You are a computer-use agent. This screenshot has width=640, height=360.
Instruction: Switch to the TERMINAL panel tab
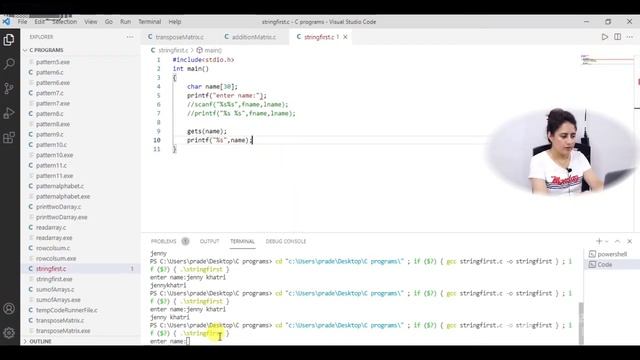(242, 241)
